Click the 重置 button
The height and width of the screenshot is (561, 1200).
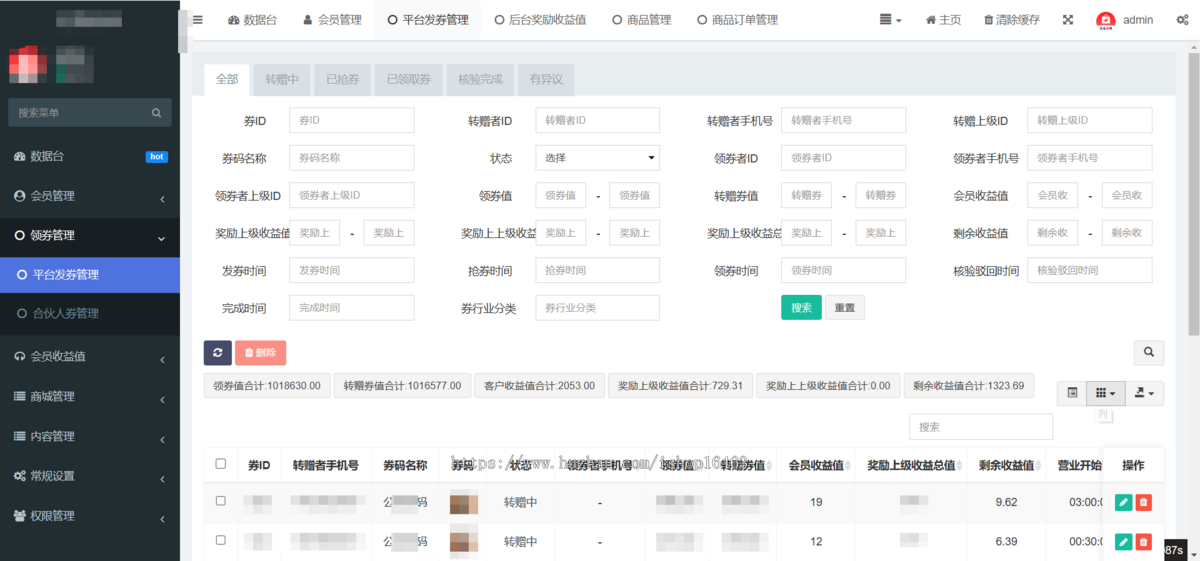[845, 308]
